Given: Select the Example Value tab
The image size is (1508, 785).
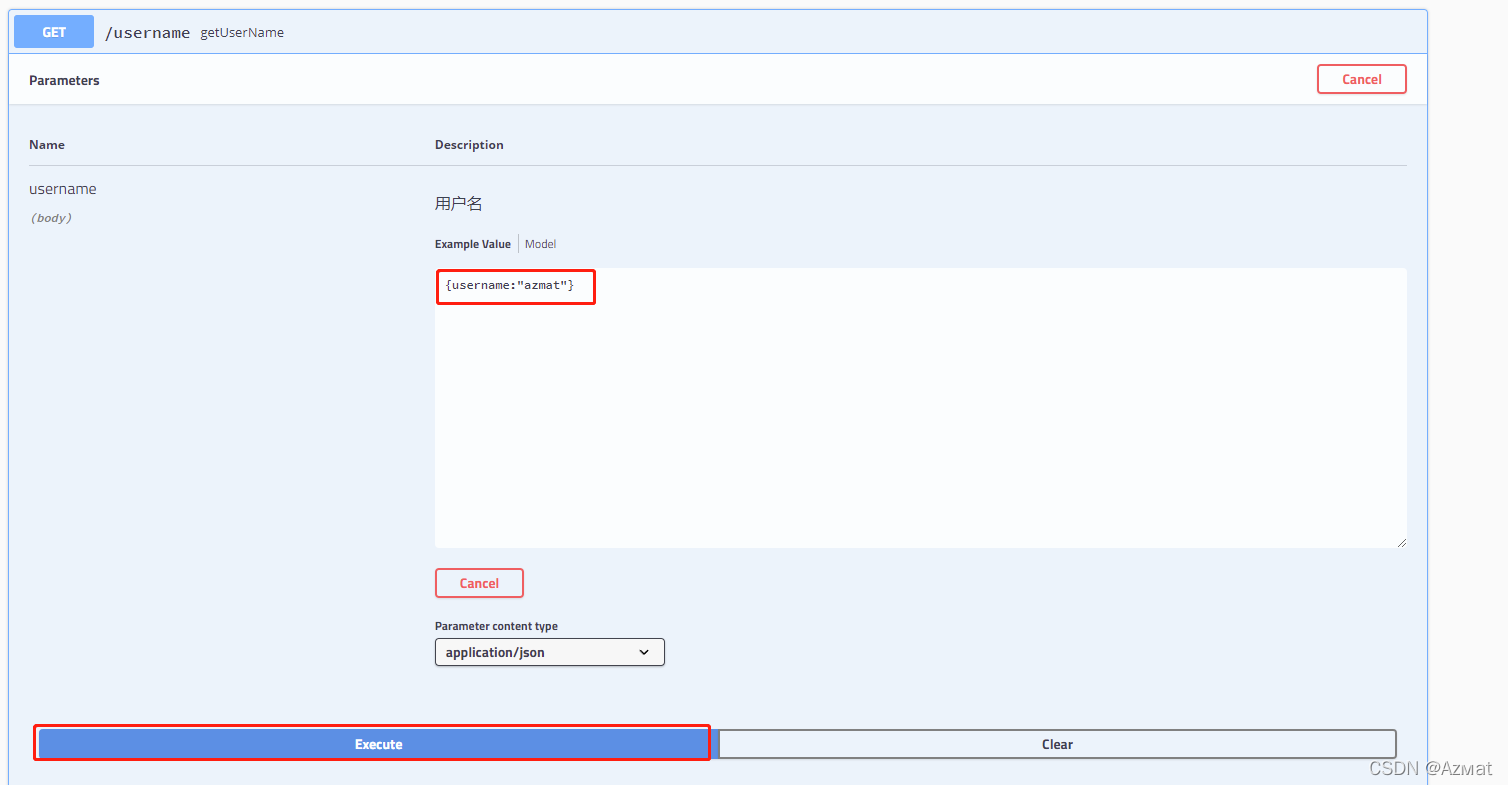Looking at the screenshot, I should tap(472, 244).
